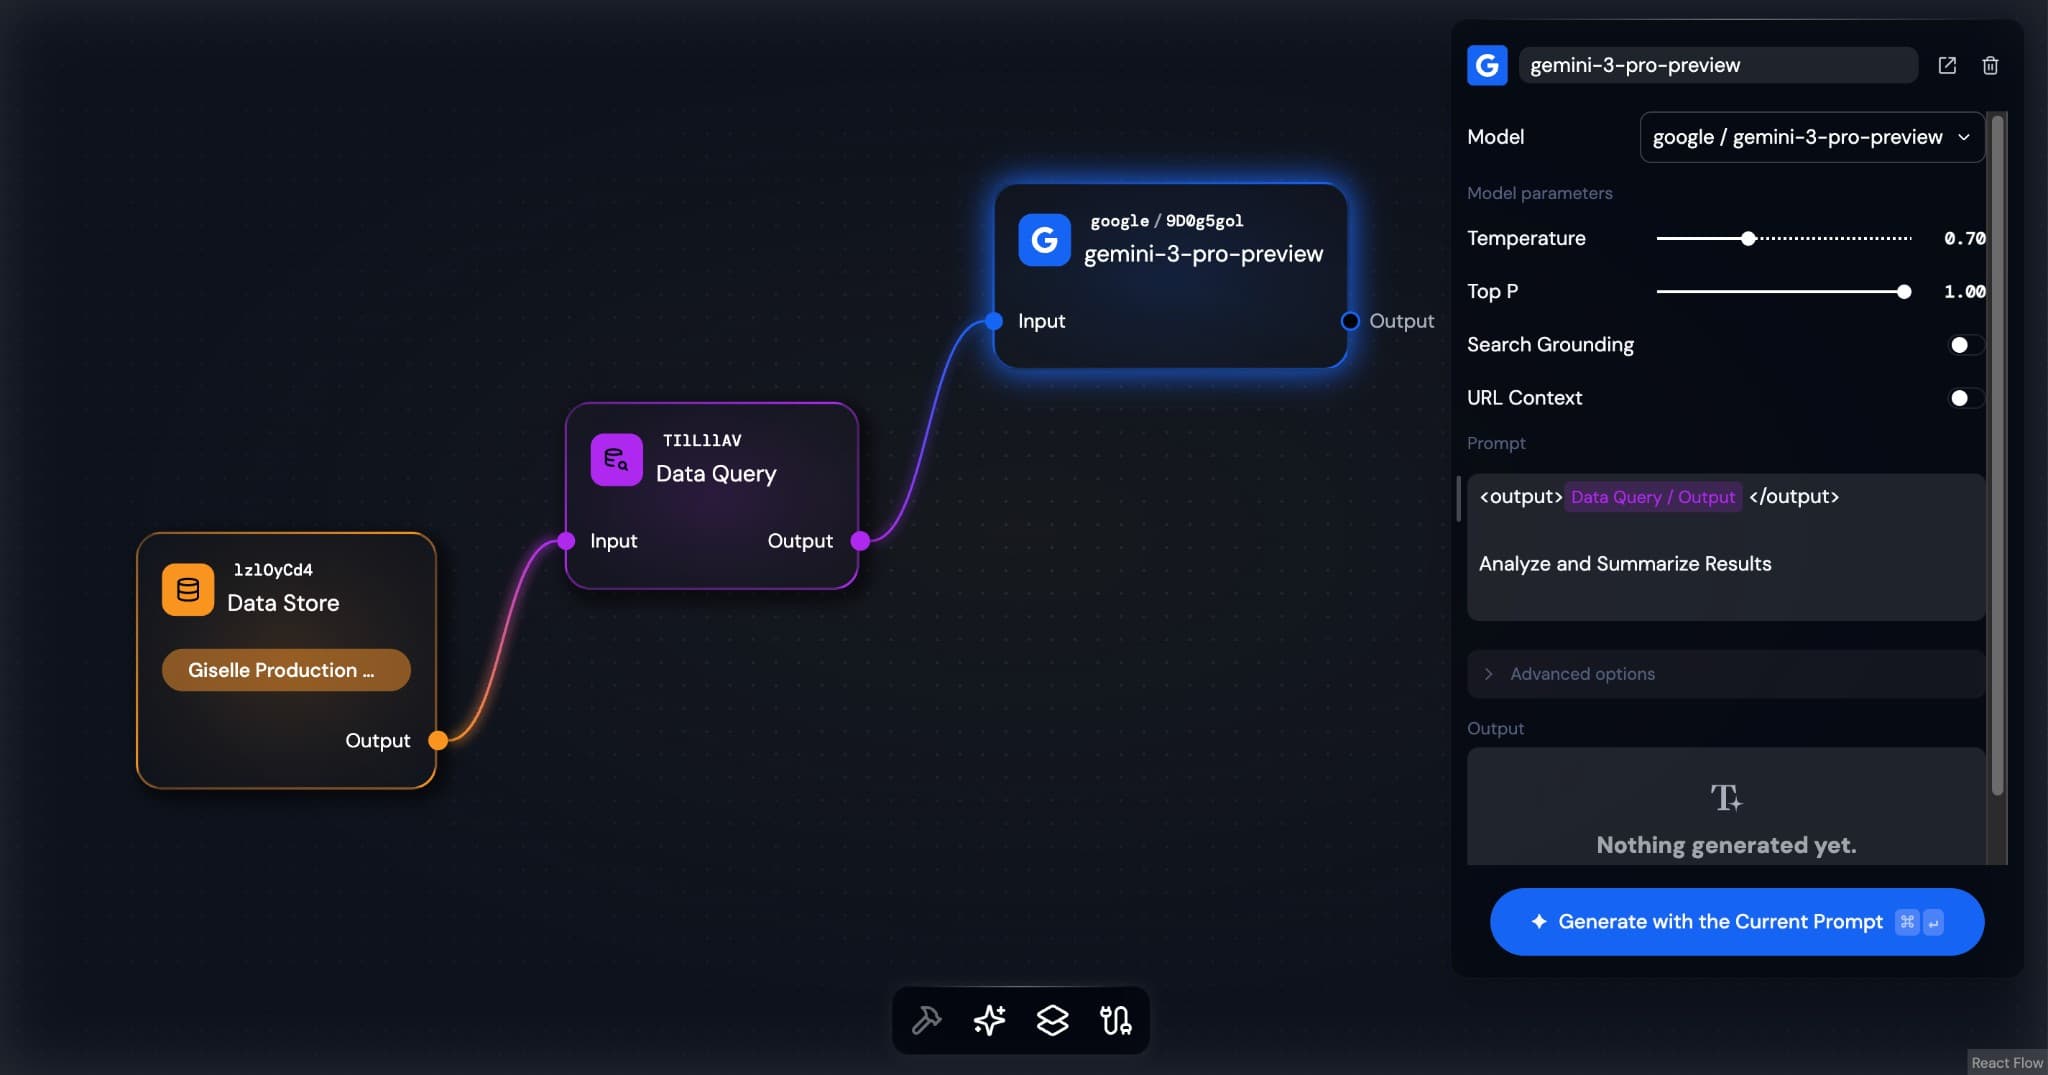The height and width of the screenshot is (1075, 2048).
Task: Open the layers tool in bottom toolbar
Action: 1052,1020
